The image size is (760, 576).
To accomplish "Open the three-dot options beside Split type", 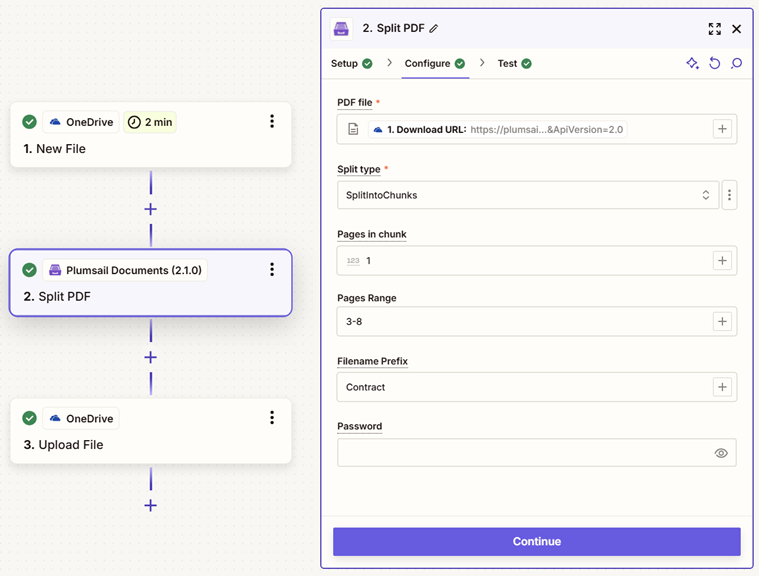I will coord(729,195).
